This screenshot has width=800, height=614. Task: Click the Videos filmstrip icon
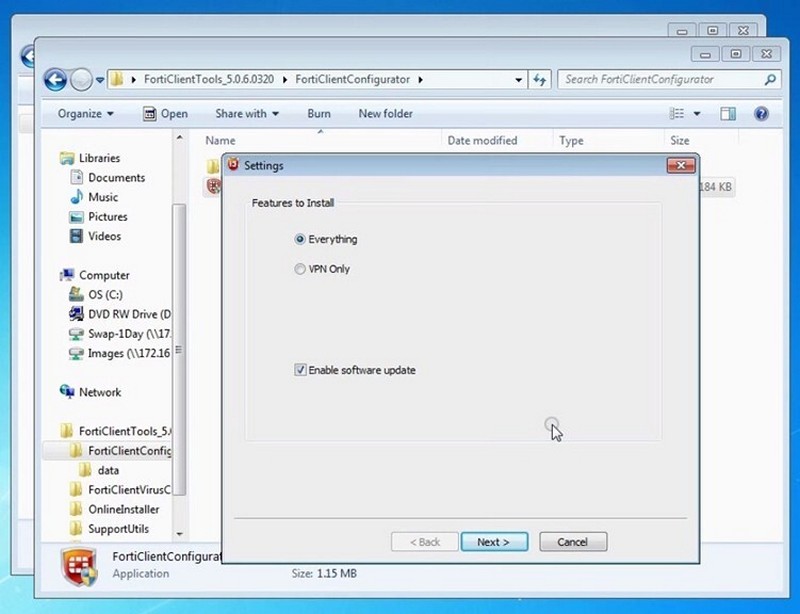click(x=77, y=236)
